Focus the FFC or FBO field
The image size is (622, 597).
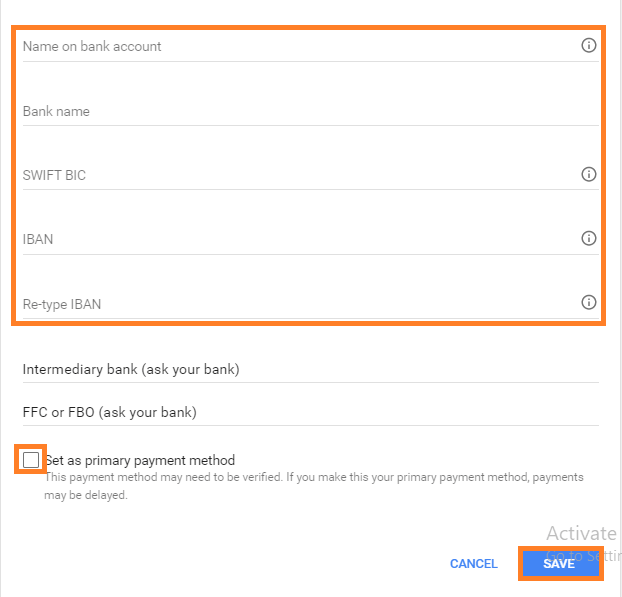(x=311, y=413)
